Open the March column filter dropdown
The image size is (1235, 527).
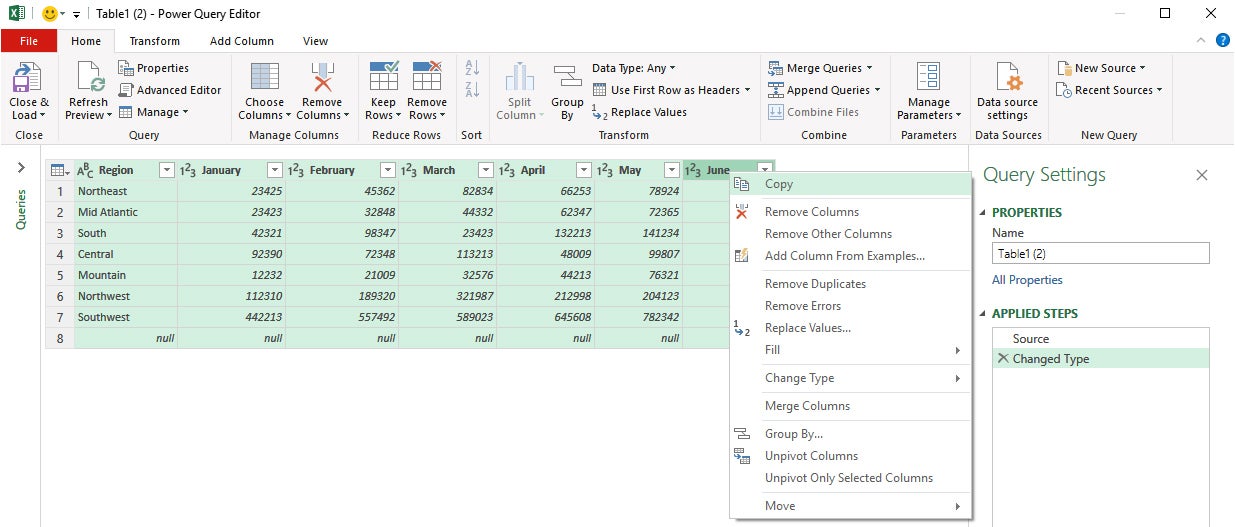(485, 170)
